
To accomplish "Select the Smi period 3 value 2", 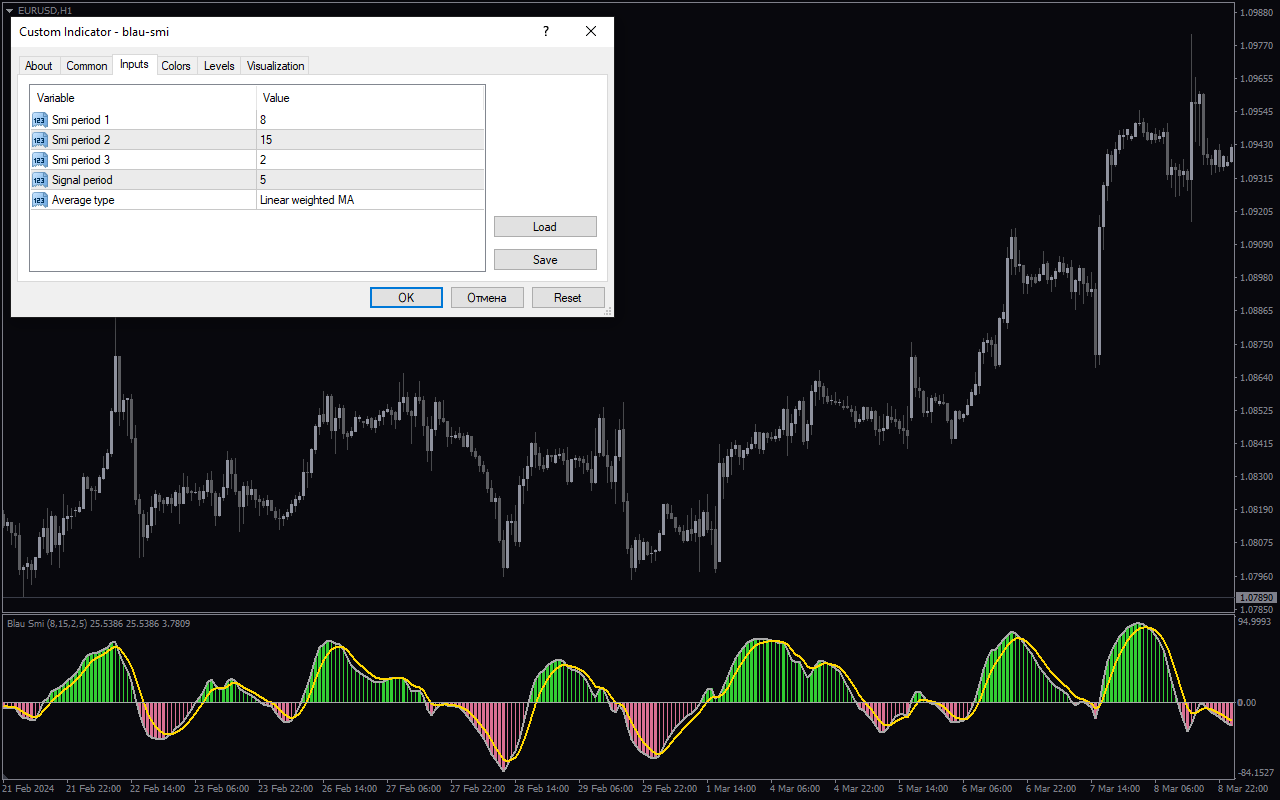I will 371,160.
